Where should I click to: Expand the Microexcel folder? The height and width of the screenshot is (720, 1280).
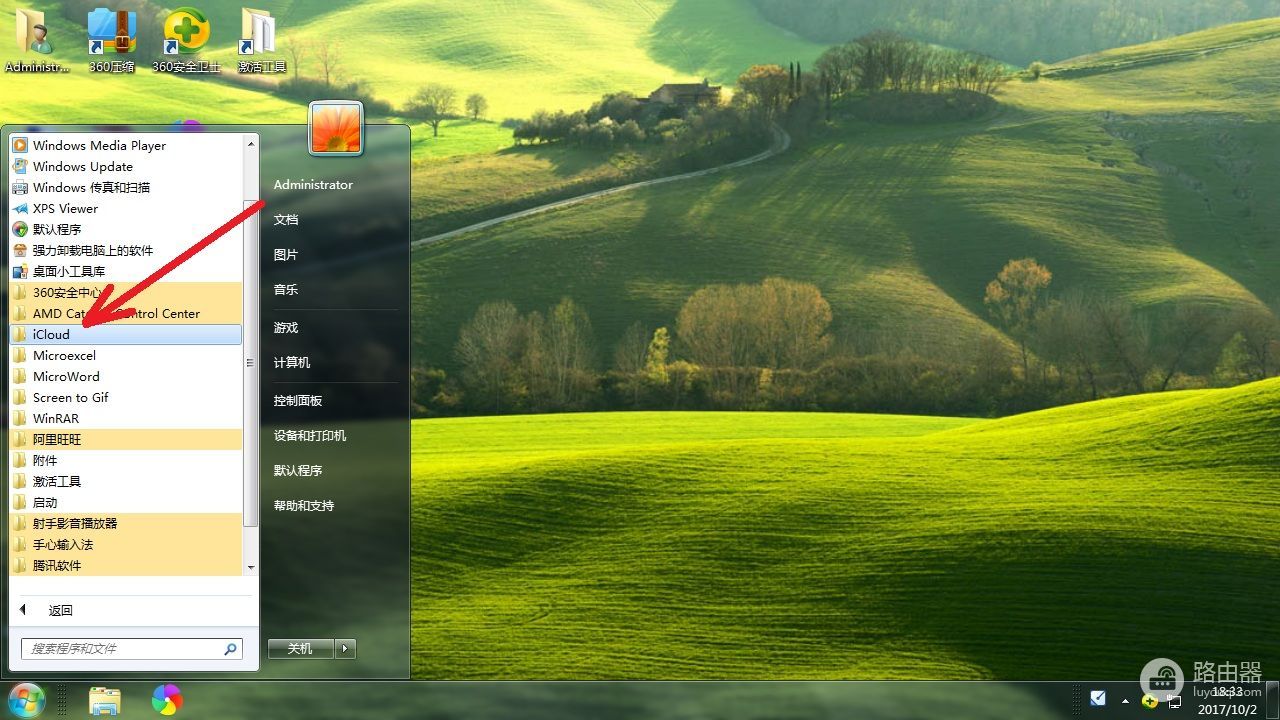pyautogui.click(x=126, y=355)
